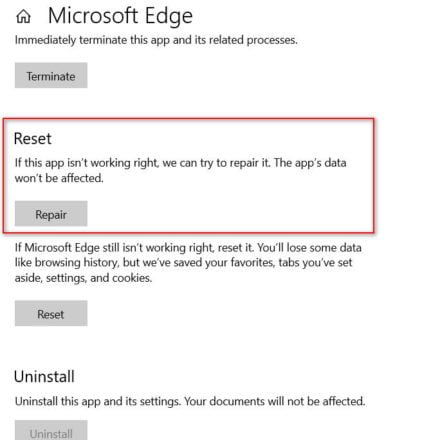Terminate the Microsoft Edge app
Screen dimensions: 440x440
[x=51, y=75]
